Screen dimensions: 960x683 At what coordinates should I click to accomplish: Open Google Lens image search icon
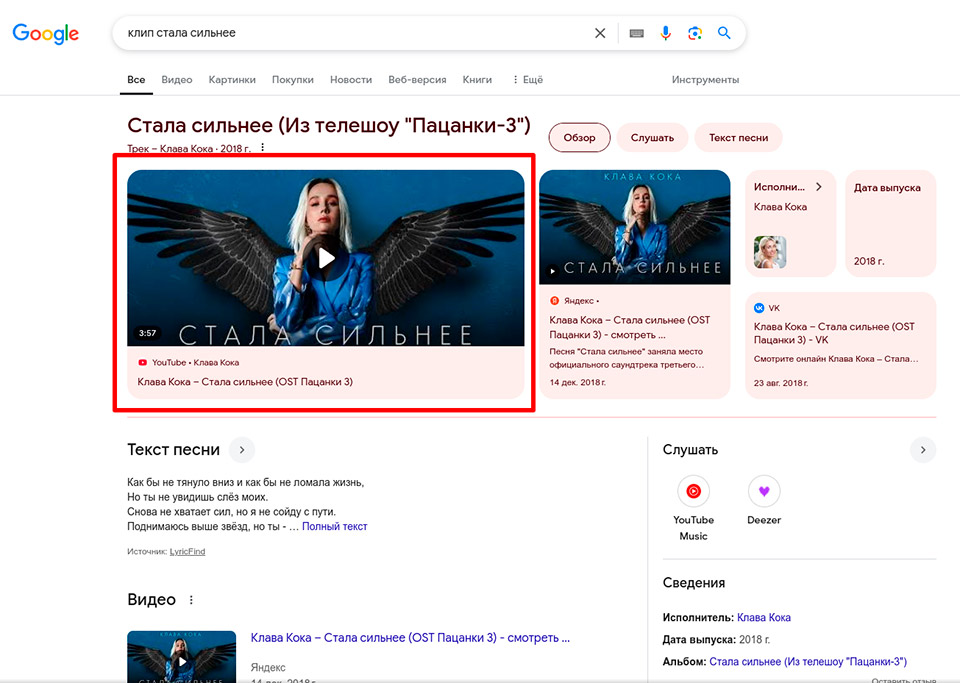694,33
